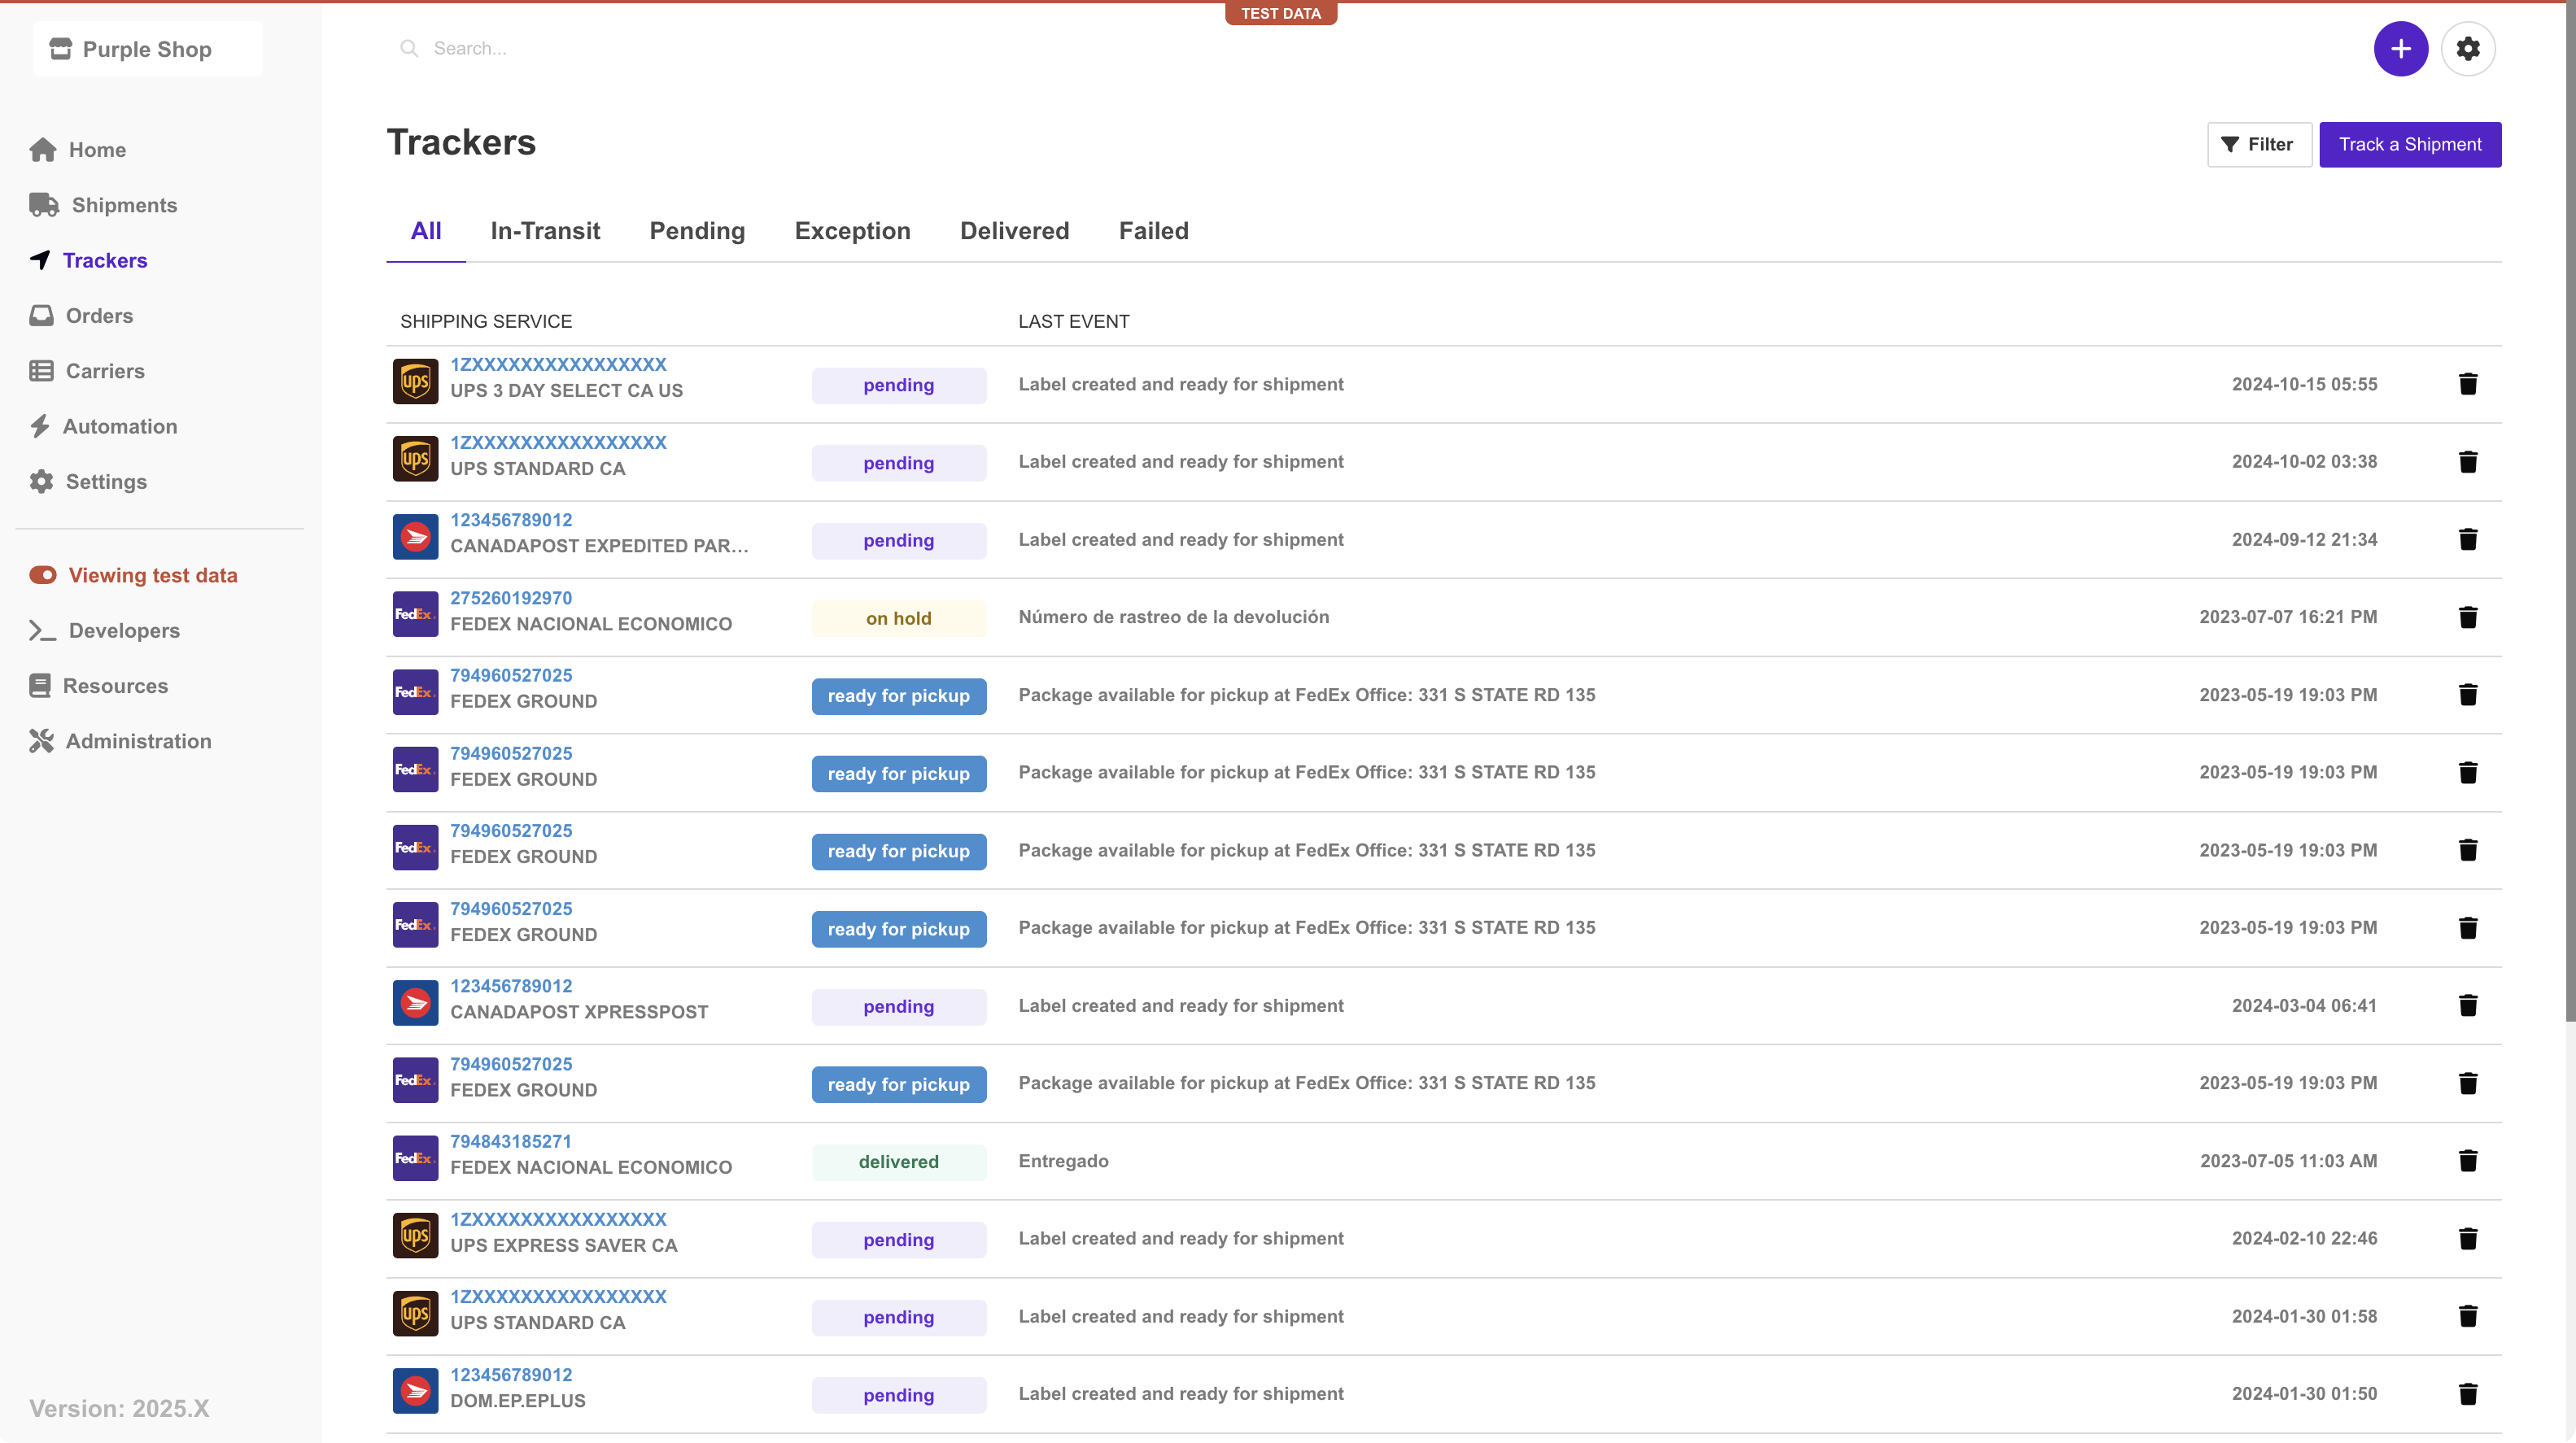Delete the CANADAPOST XPRESSPOST tracker
The image size is (2576, 1443).
tap(2467, 1006)
